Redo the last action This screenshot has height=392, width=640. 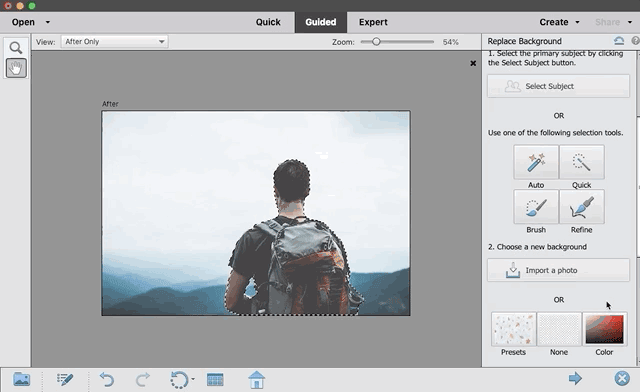[x=142, y=379]
